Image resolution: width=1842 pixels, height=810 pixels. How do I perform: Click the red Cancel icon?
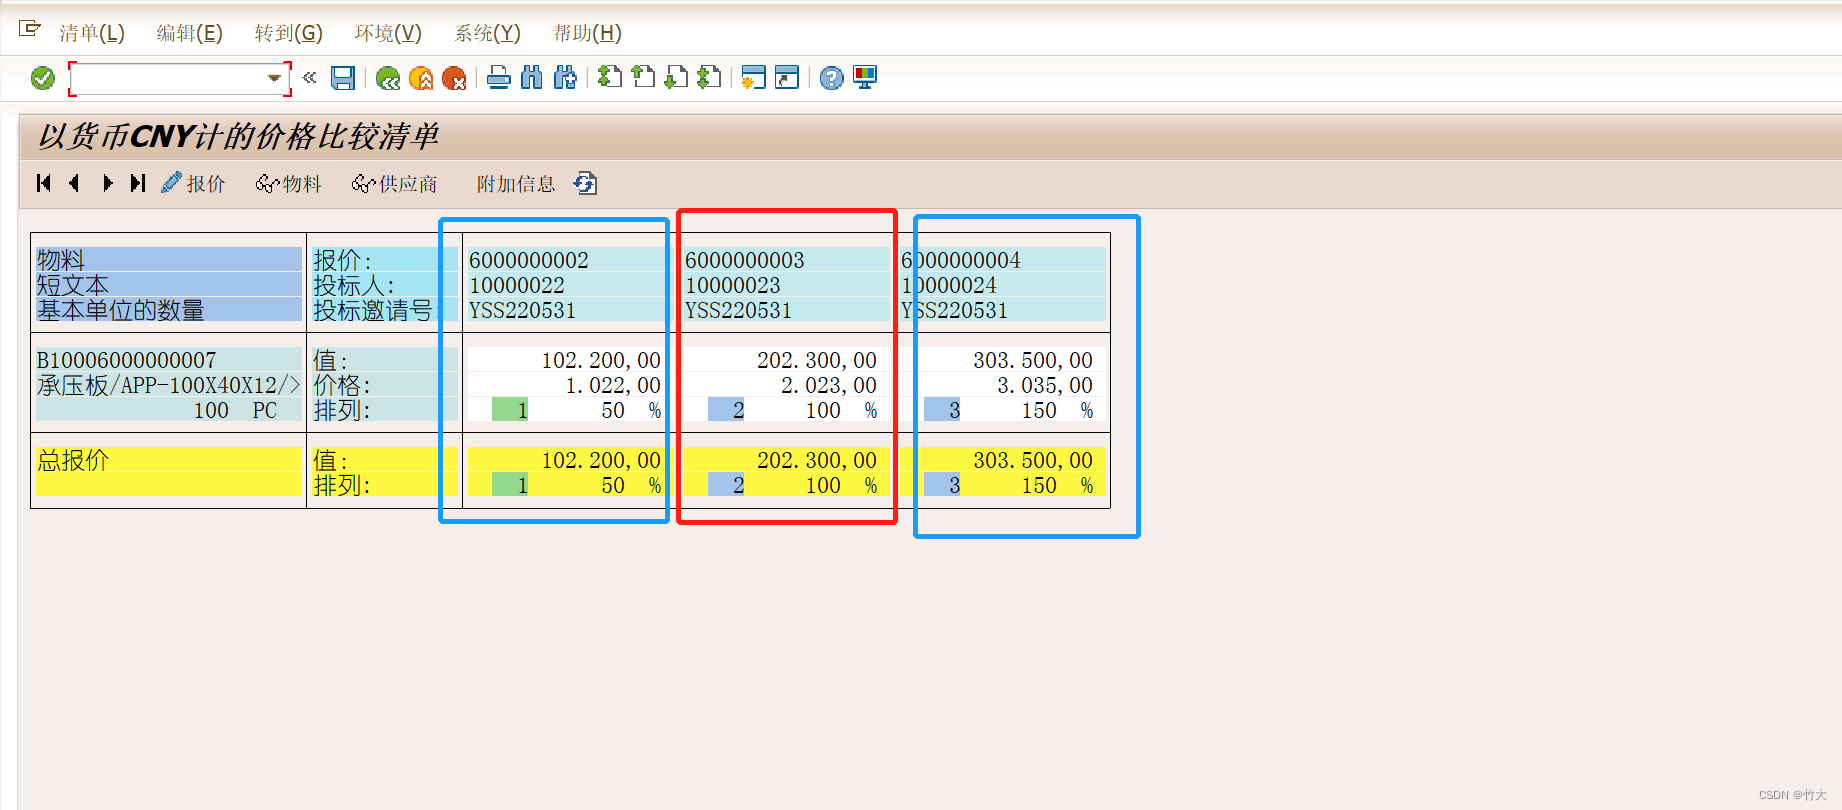[x=454, y=78]
